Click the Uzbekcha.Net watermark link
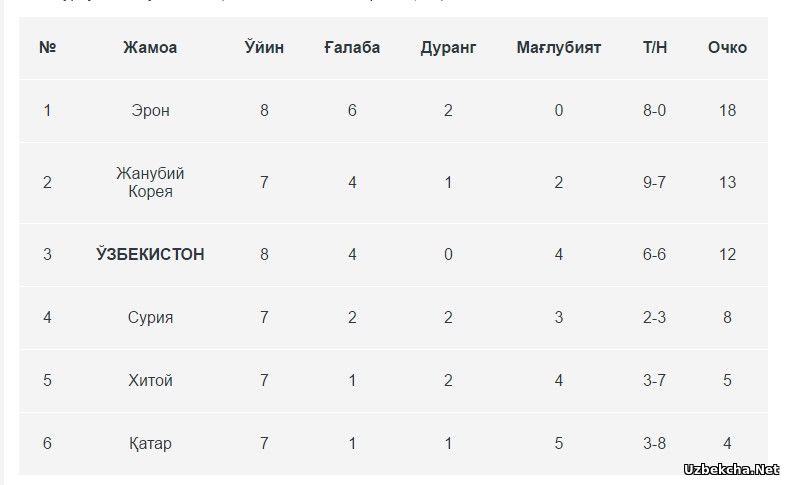 (732, 469)
